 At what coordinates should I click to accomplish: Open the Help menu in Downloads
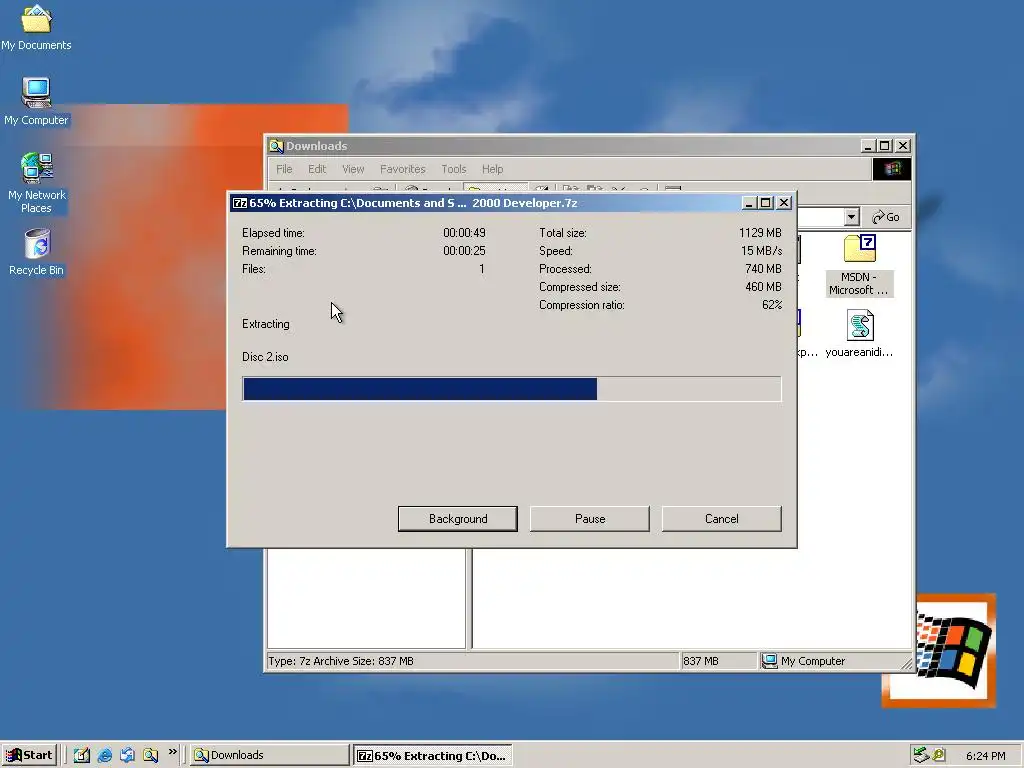(492, 169)
